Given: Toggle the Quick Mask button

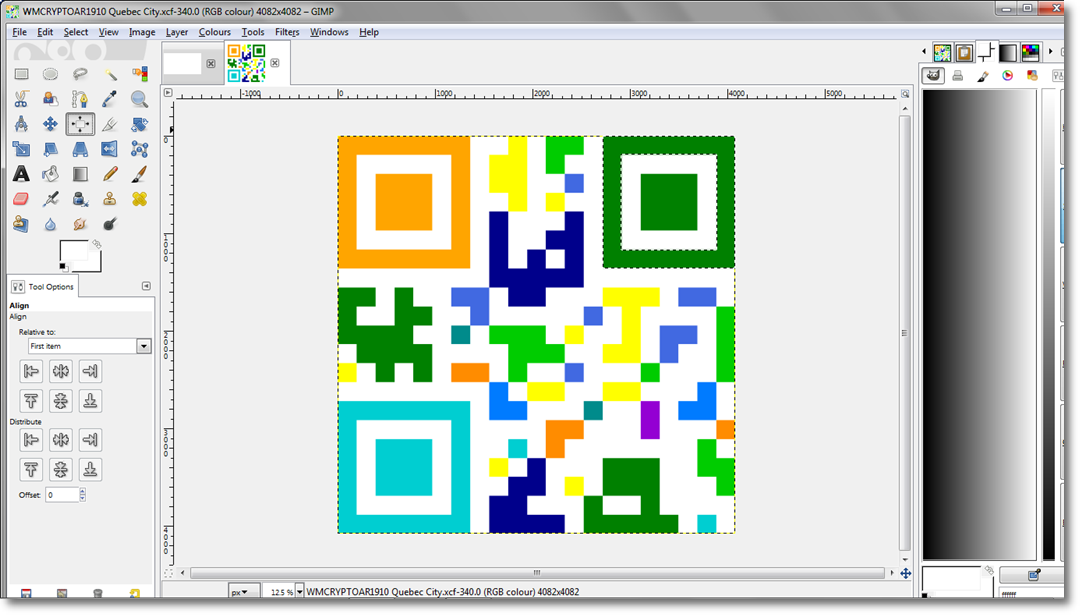Looking at the screenshot, I should coord(168,573).
